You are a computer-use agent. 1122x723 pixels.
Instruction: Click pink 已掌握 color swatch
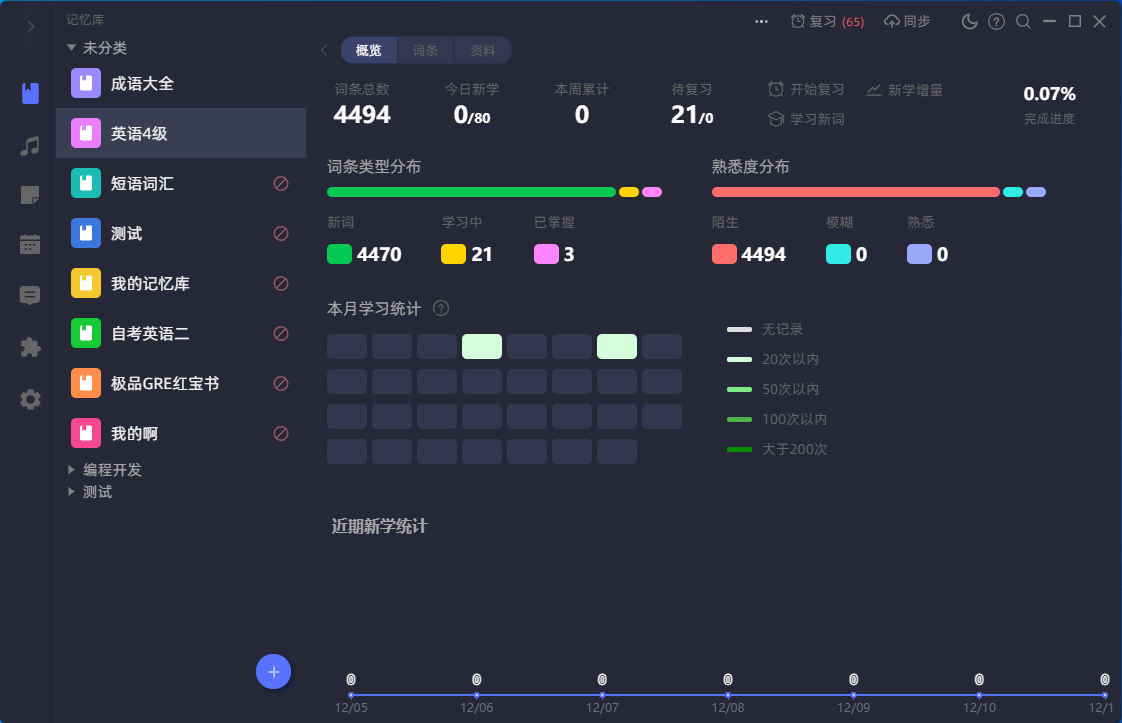(547, 254)
